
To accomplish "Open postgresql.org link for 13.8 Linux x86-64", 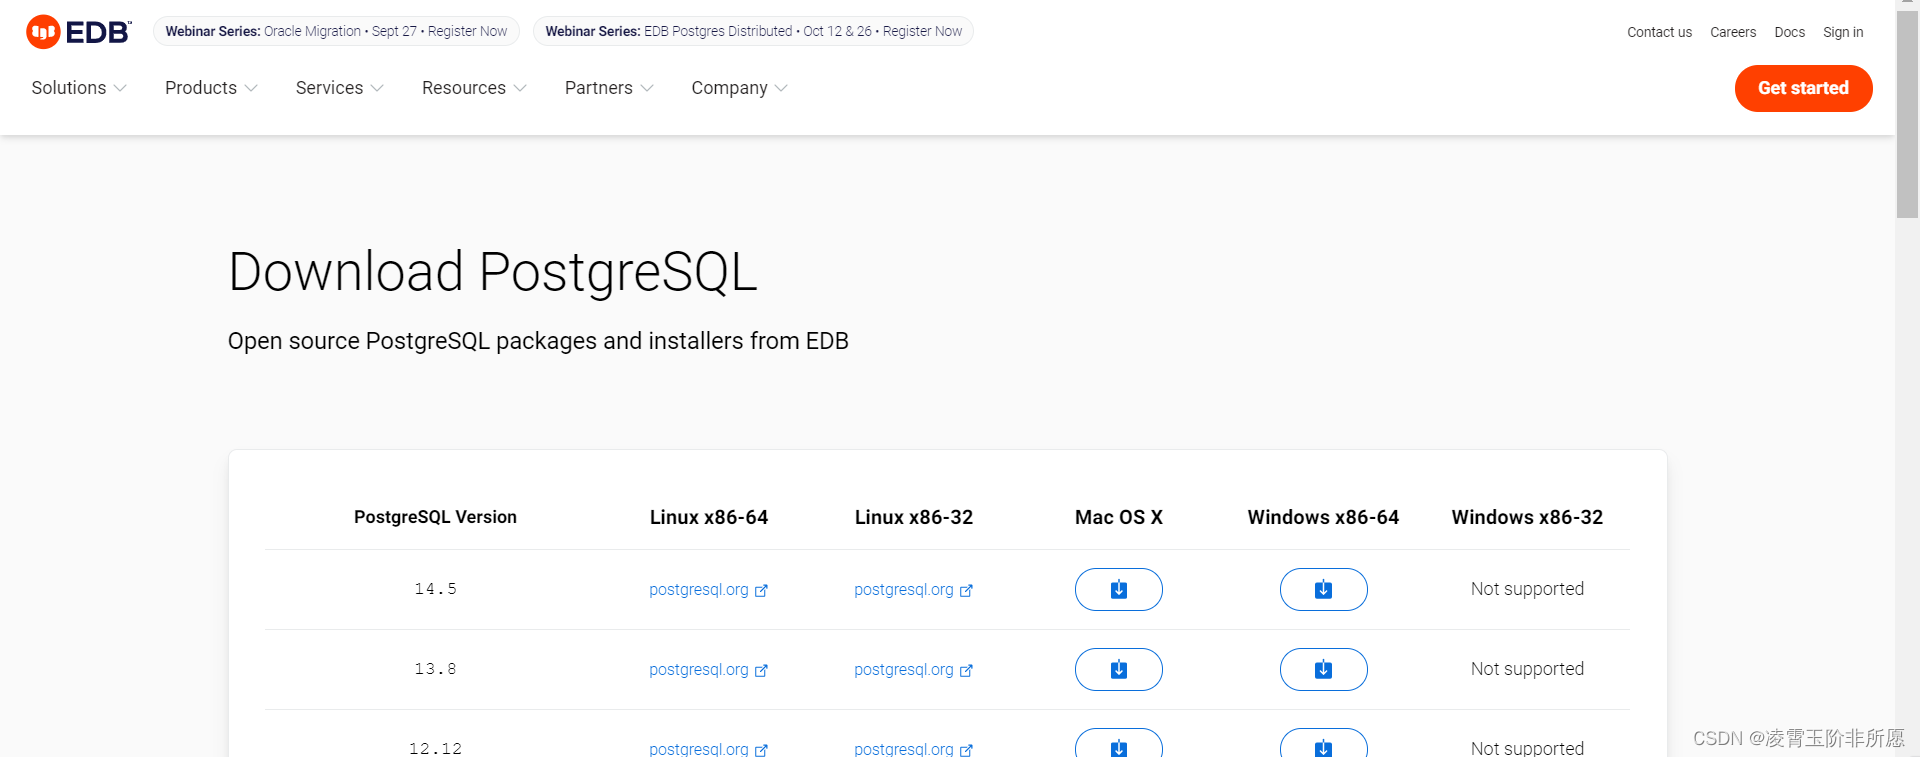I will click(x=708, y=670).
